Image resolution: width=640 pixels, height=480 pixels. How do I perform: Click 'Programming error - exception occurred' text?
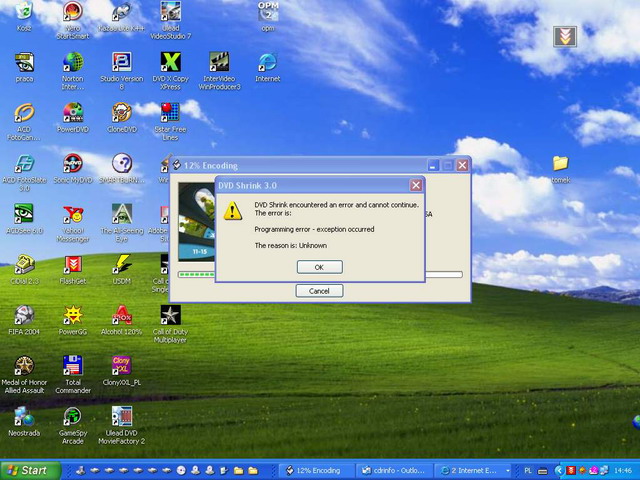click(314, 229)
